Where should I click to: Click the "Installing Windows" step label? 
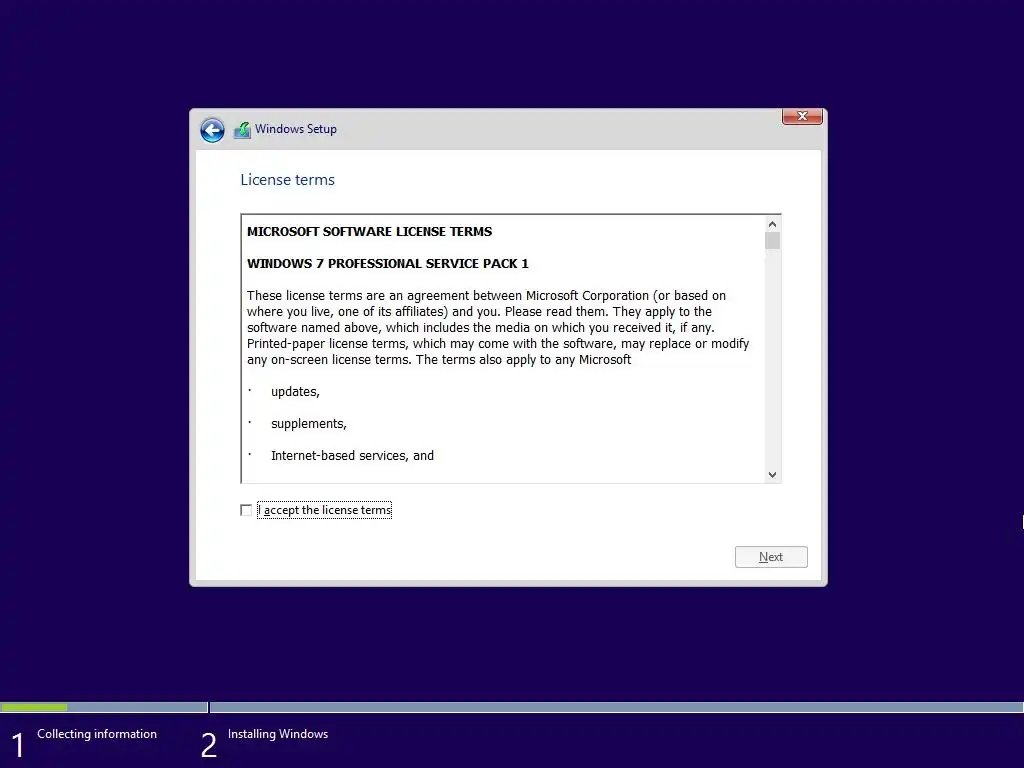[x=278, y=734]
